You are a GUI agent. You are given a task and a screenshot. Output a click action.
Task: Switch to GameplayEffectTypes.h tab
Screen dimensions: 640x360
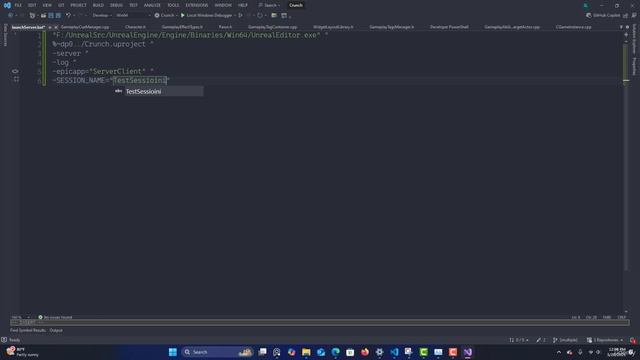pyautogui.click(x=182, y=27)
